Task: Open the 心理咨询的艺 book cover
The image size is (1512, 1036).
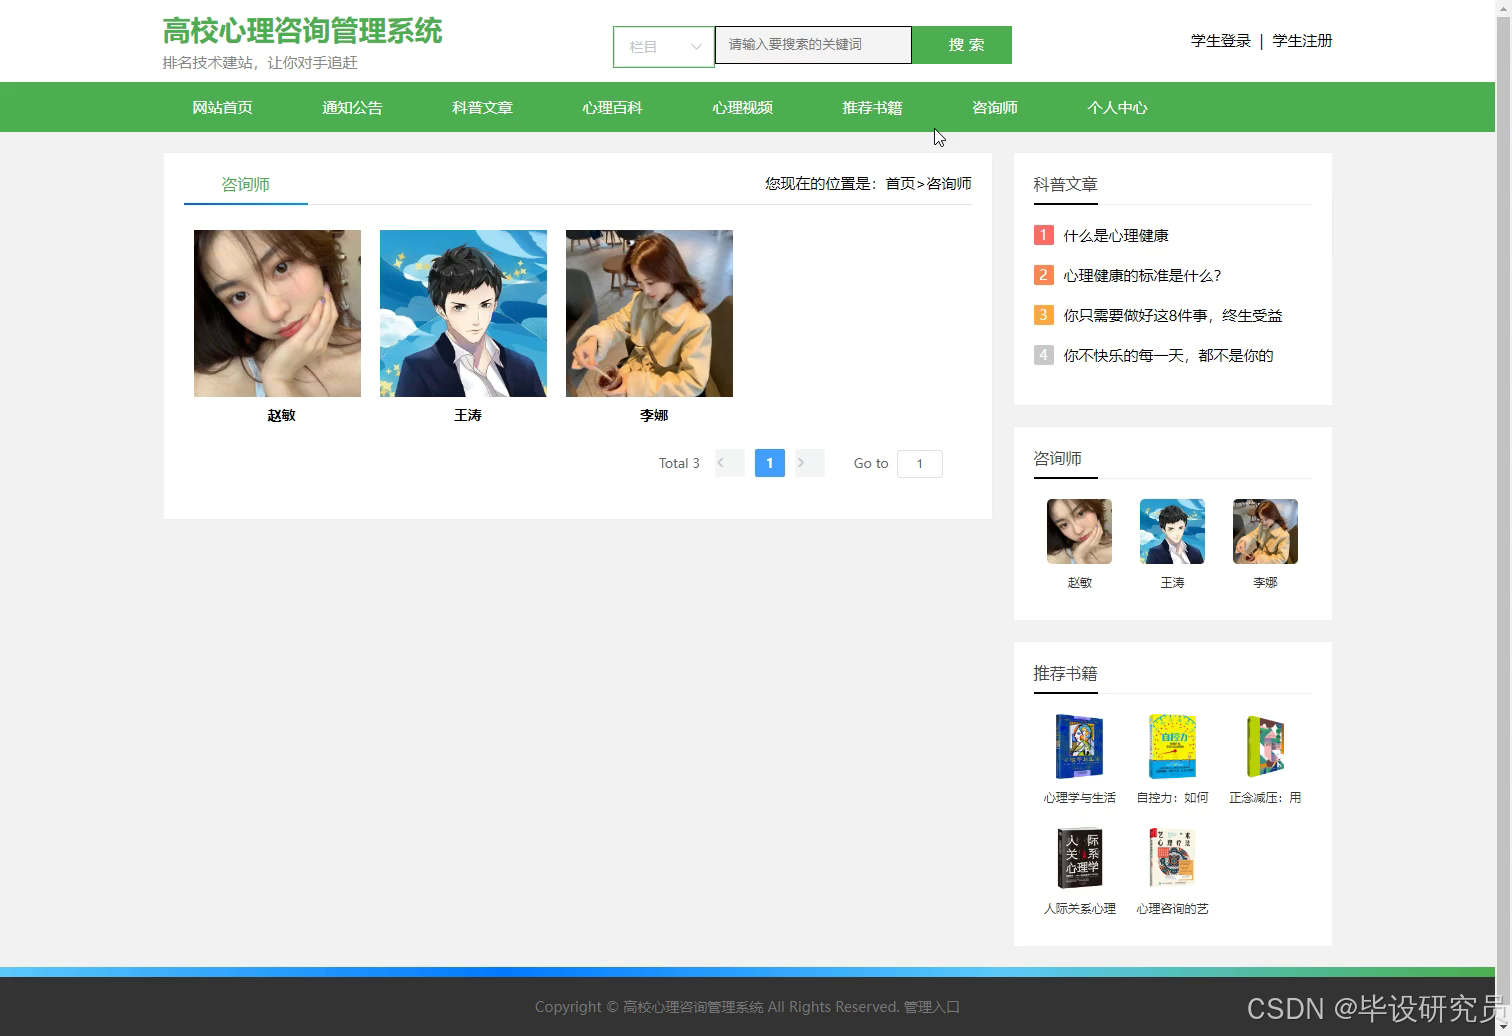Action: click(1172, 858)
